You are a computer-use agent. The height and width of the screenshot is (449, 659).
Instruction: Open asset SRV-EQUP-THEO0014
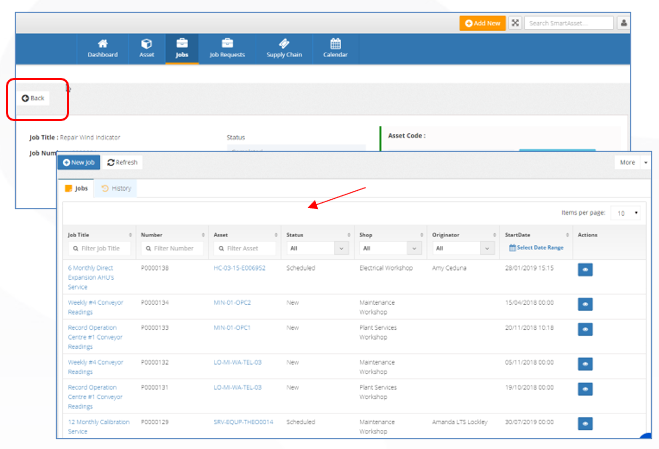243,422
